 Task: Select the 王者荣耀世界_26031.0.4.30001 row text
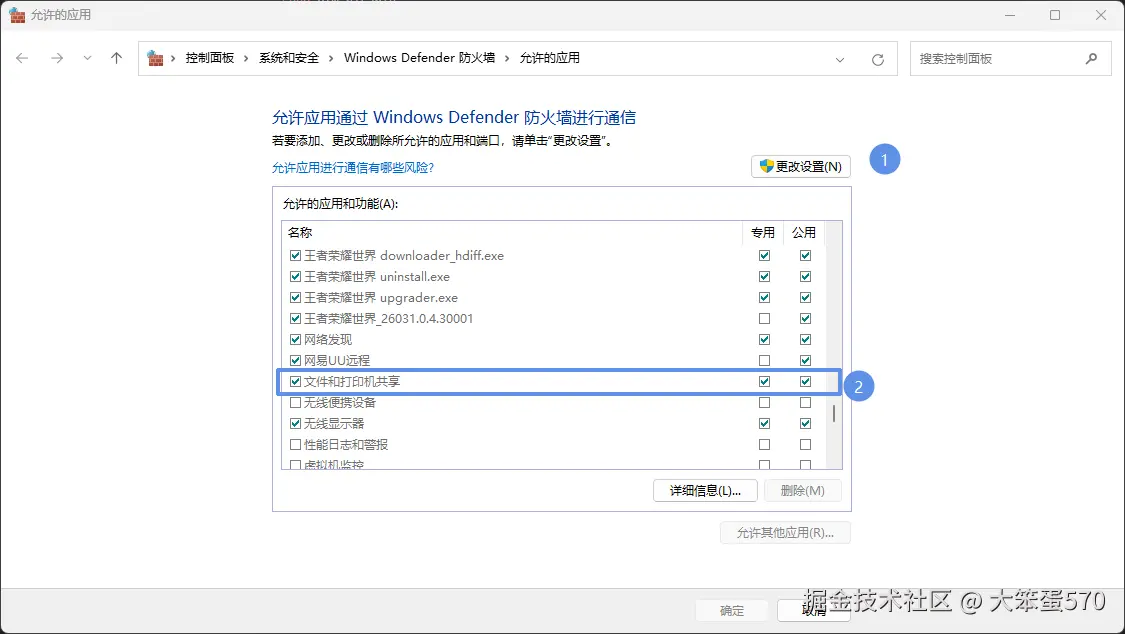(389, 318)
